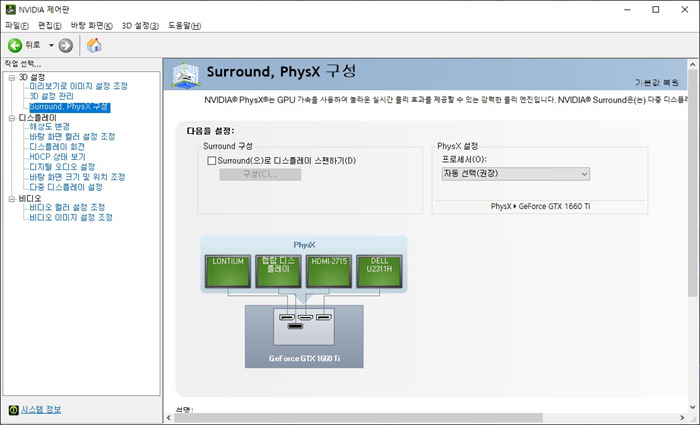
Task: Click the NVIDIA title bar icon
Action: 10,9
